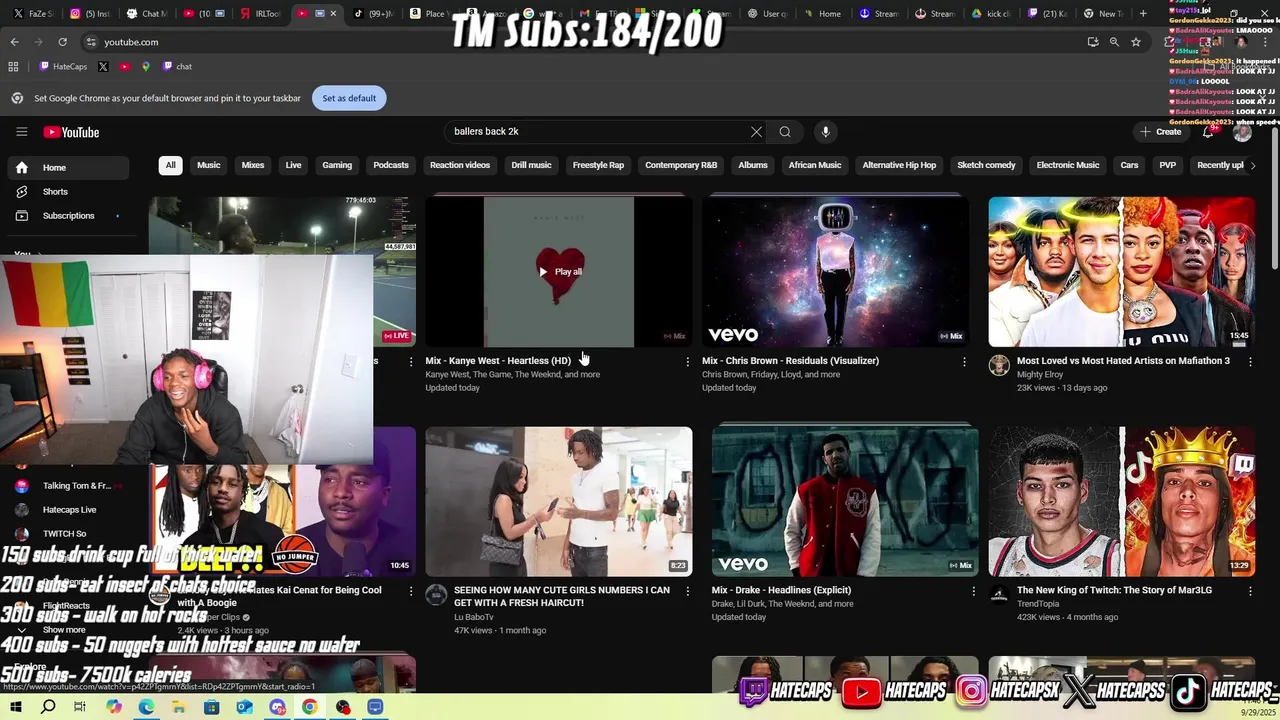Select the All filter chip
Viewport: 1280px width, 720px height.
(x=170, y=165)
